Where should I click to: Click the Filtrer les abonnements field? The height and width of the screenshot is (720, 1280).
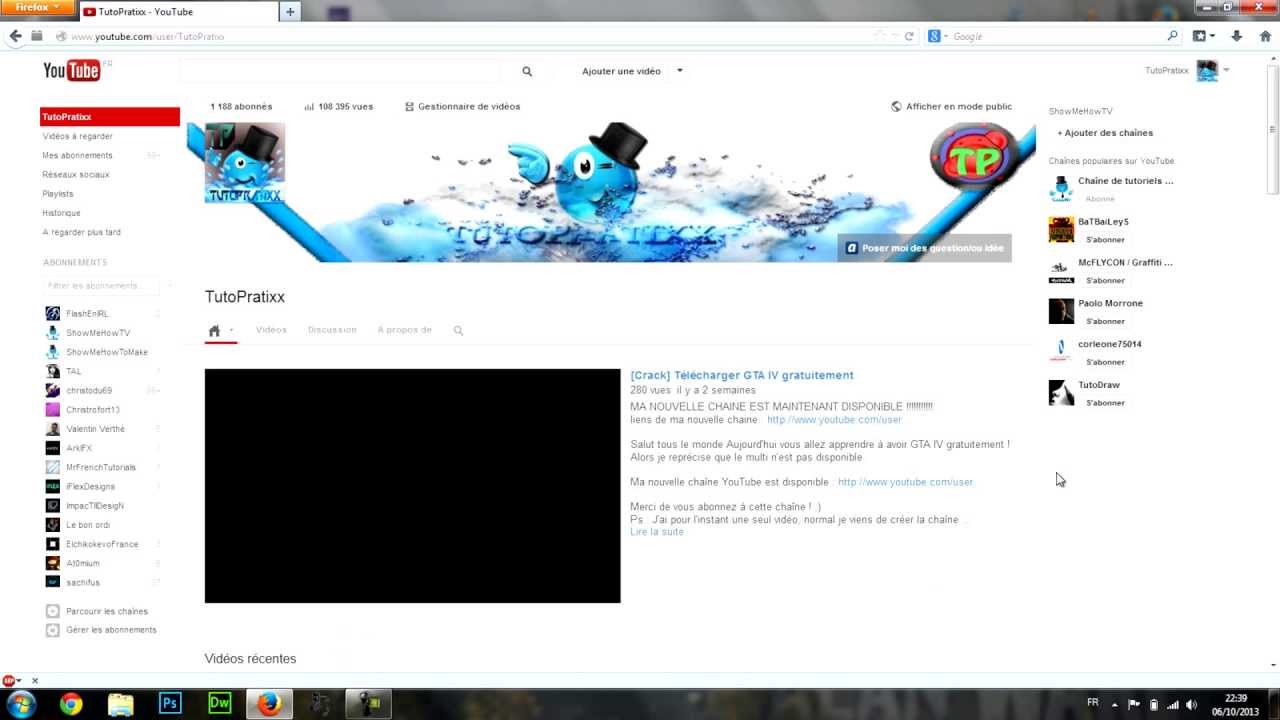[x=101, y=285]
